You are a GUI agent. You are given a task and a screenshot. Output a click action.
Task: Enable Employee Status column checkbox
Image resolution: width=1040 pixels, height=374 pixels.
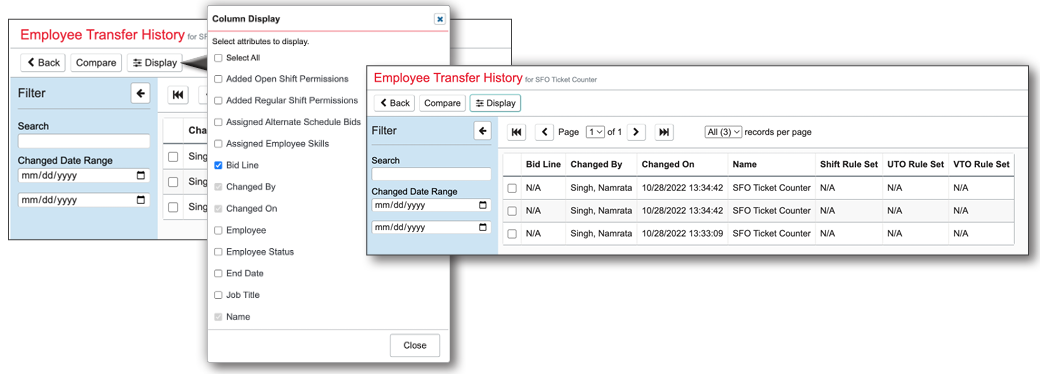(x=218, y=252)
